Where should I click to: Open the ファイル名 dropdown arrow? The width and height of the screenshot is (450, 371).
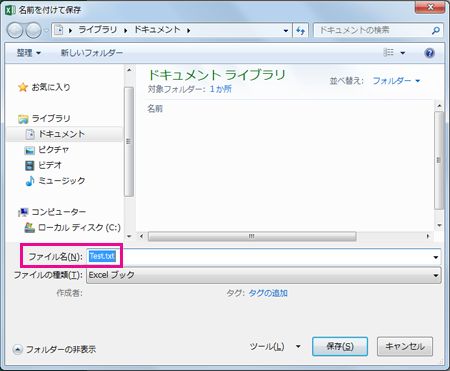435,257
